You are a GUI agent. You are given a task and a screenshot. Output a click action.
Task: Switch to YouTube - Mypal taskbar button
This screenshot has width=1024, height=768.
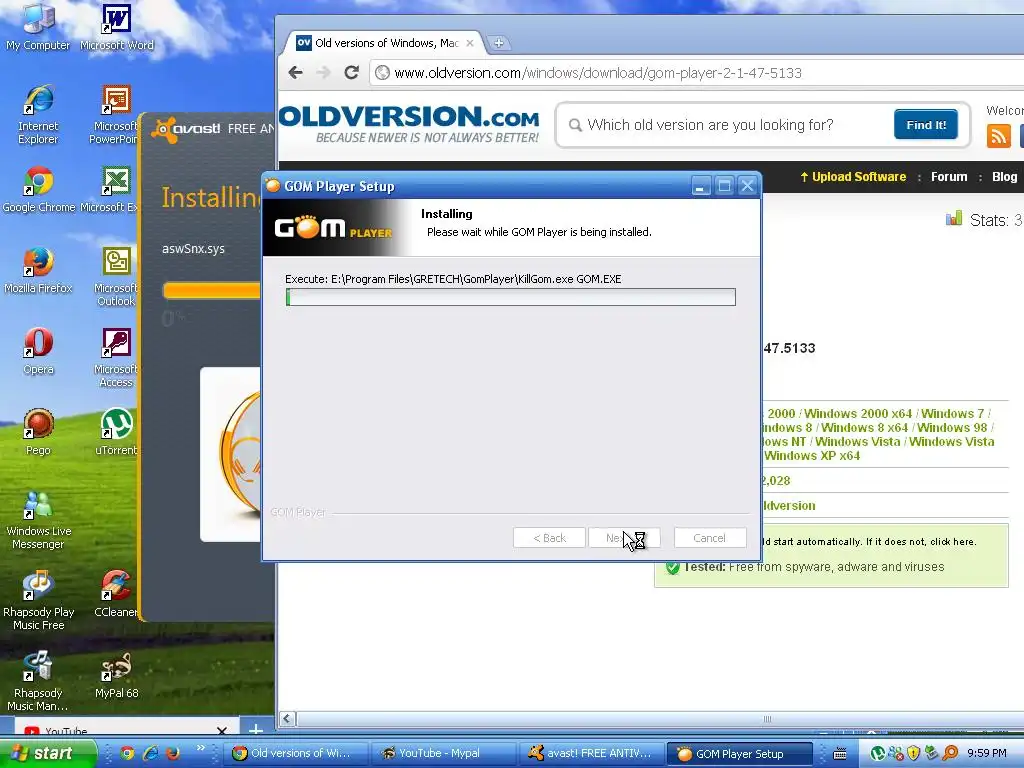[444, 753]
